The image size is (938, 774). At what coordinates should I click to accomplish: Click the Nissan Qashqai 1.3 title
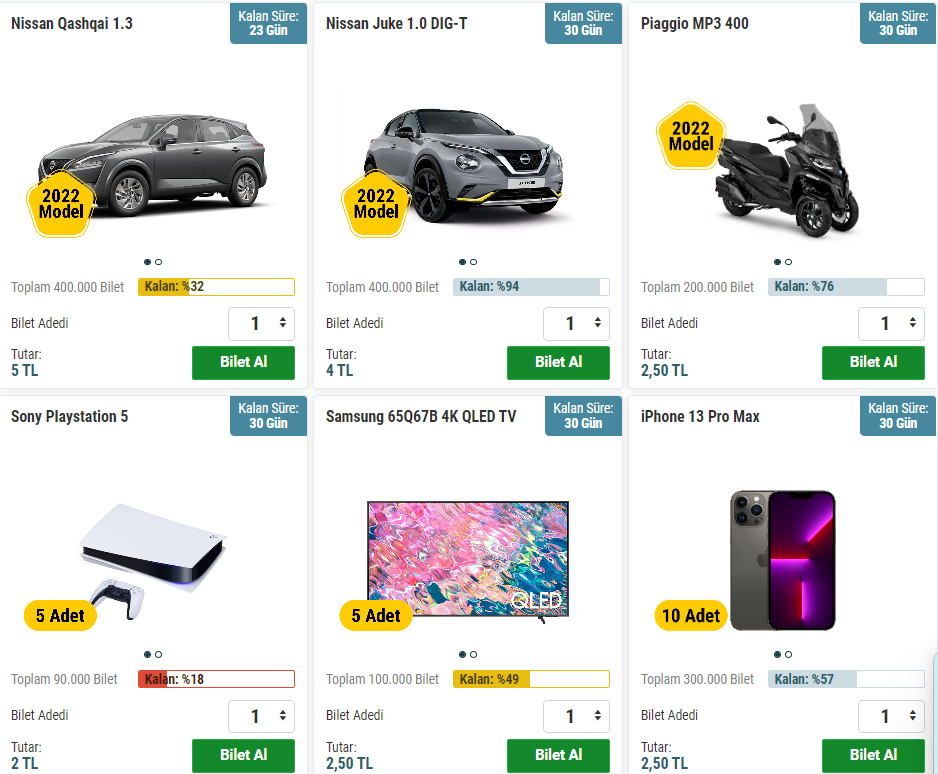click(72, 23)
